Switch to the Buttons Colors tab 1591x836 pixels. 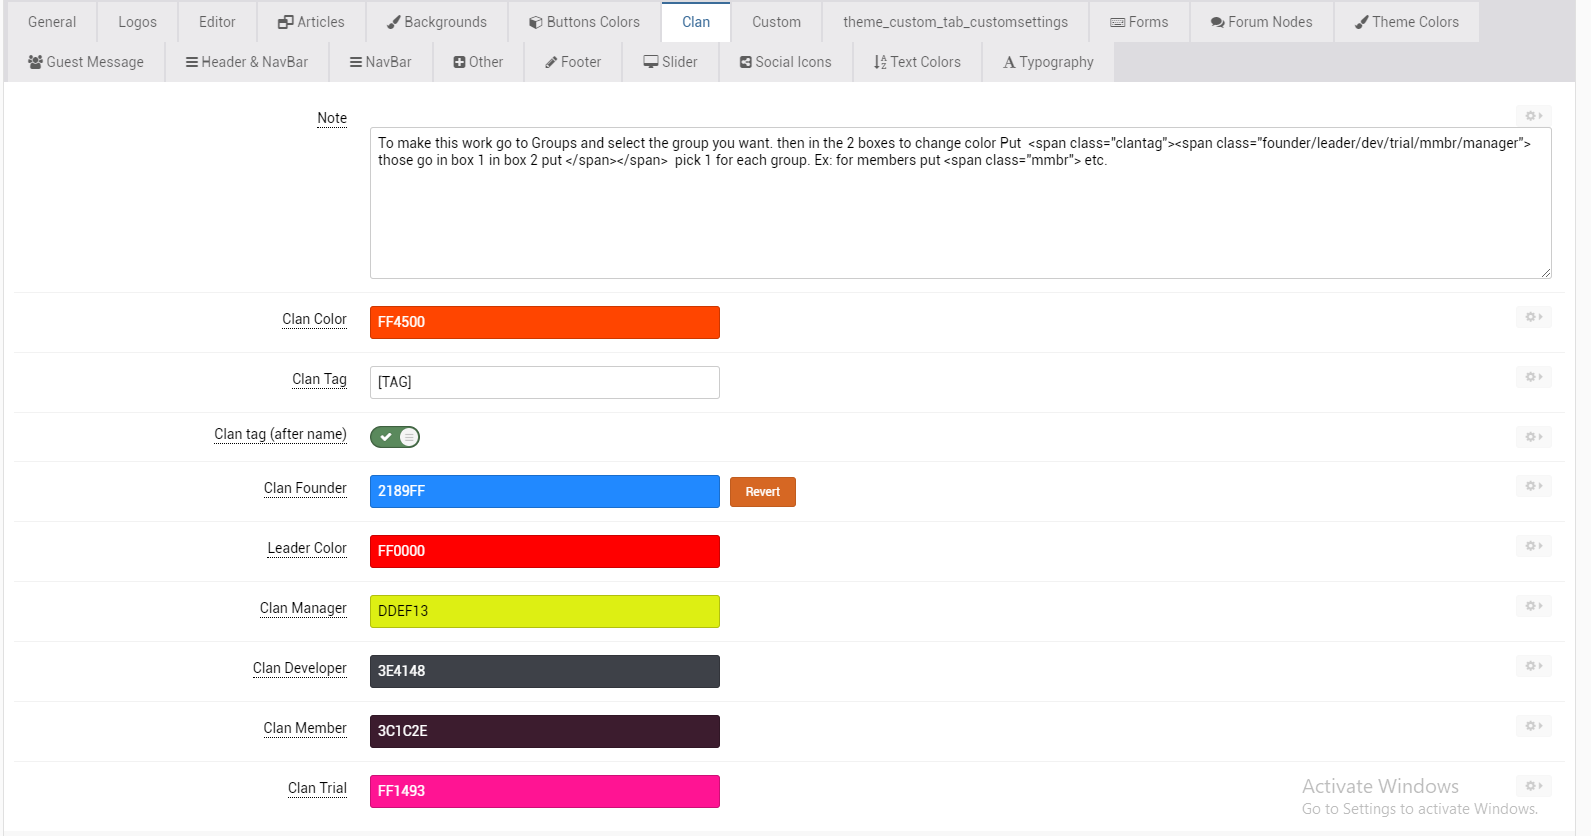pyautogui.click(x=584, y=22)
